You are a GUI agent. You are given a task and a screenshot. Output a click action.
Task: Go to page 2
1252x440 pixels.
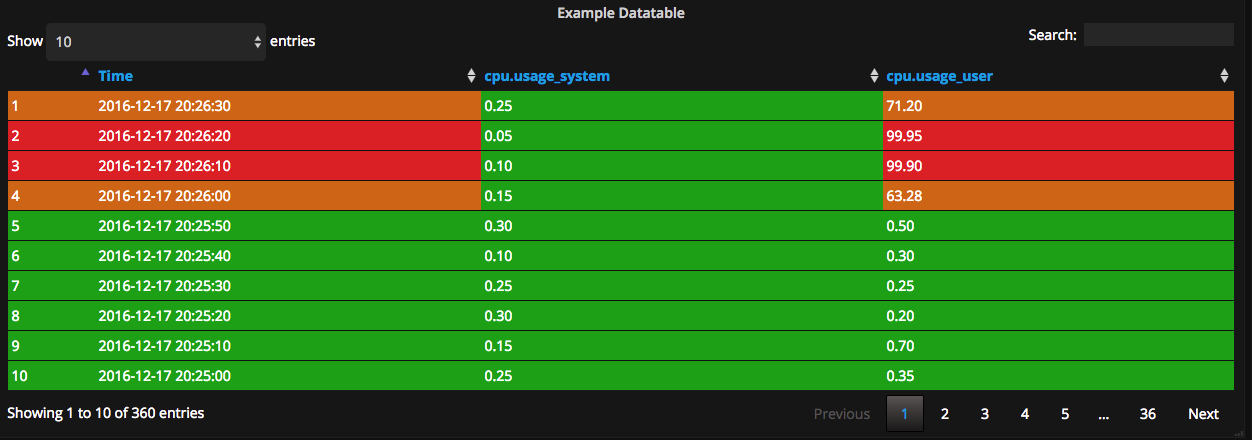(x=945, y=414)
